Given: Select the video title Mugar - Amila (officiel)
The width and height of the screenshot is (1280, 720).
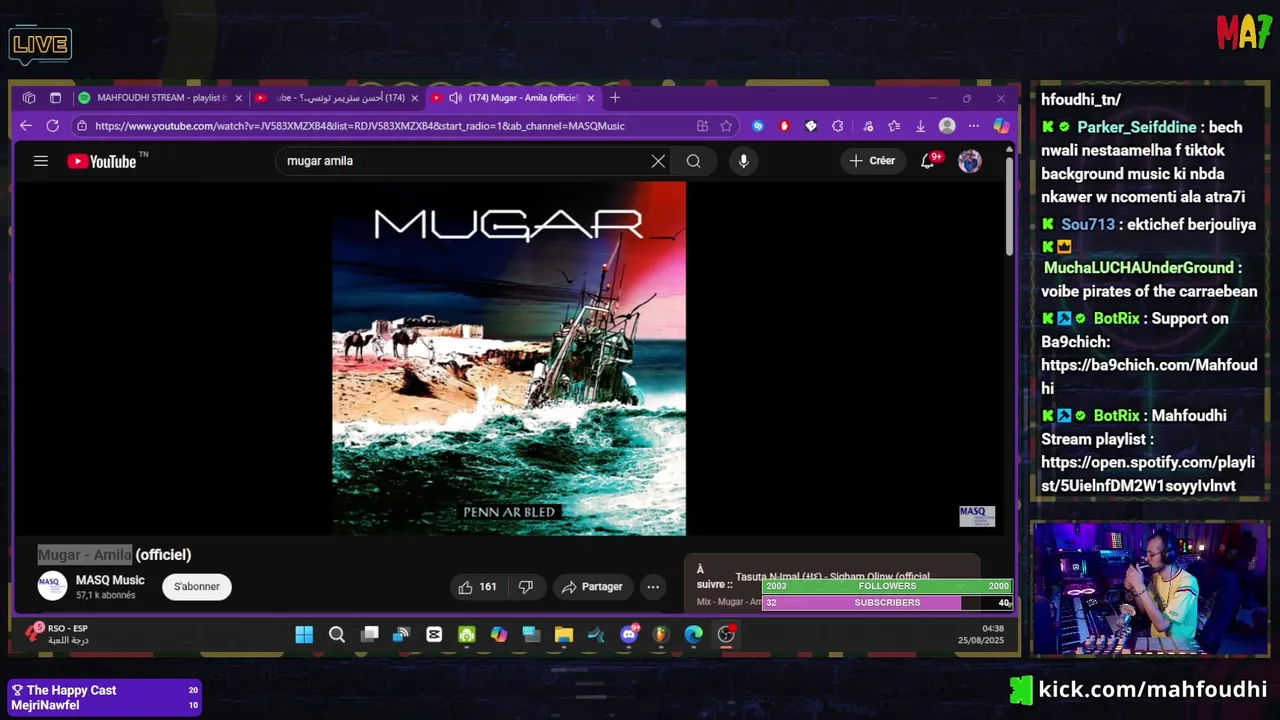Looking at the screenshot, I should point(114,554).
